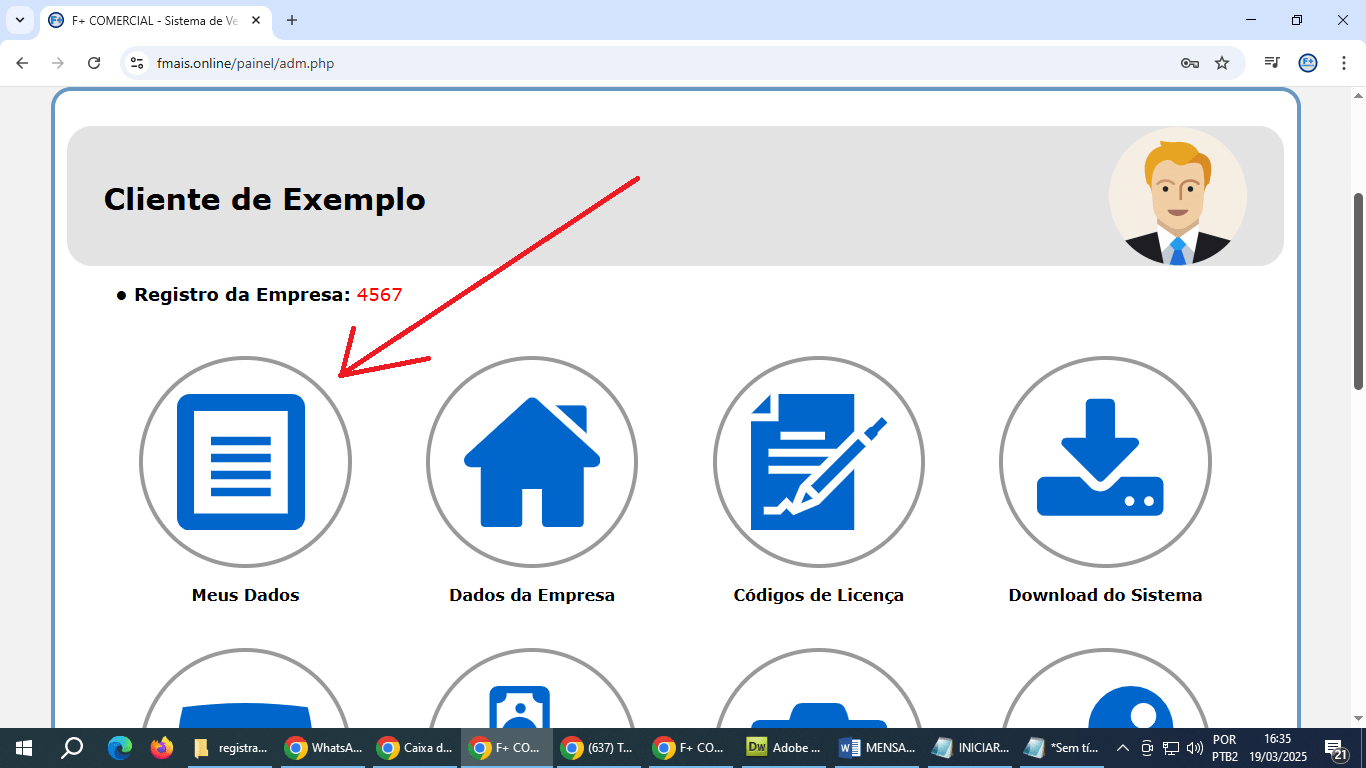Bookmark this page with the star
The image size is (1366, 768).
tap(1222, 63)
